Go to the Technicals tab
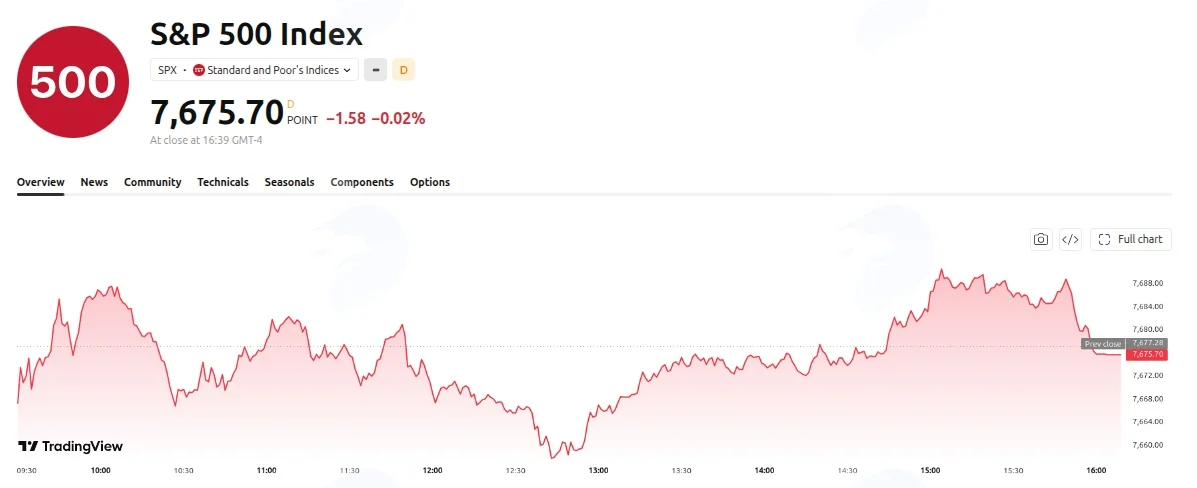The image size is (1197, 488). [223, 182]
